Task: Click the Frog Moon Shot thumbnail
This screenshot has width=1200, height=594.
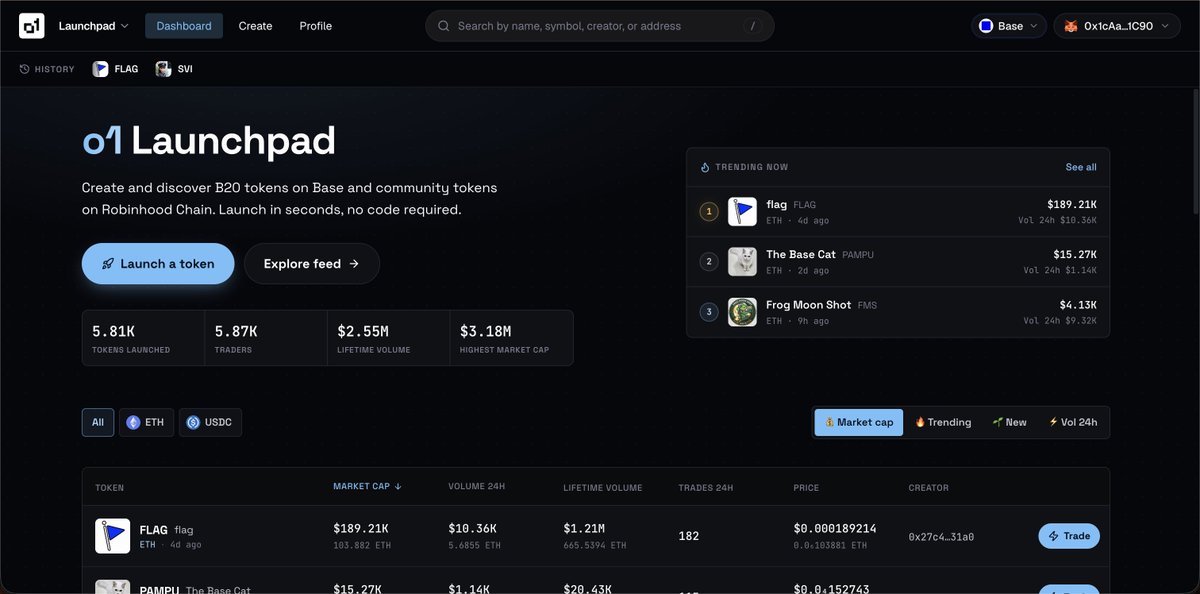Action: pos(742,312)
